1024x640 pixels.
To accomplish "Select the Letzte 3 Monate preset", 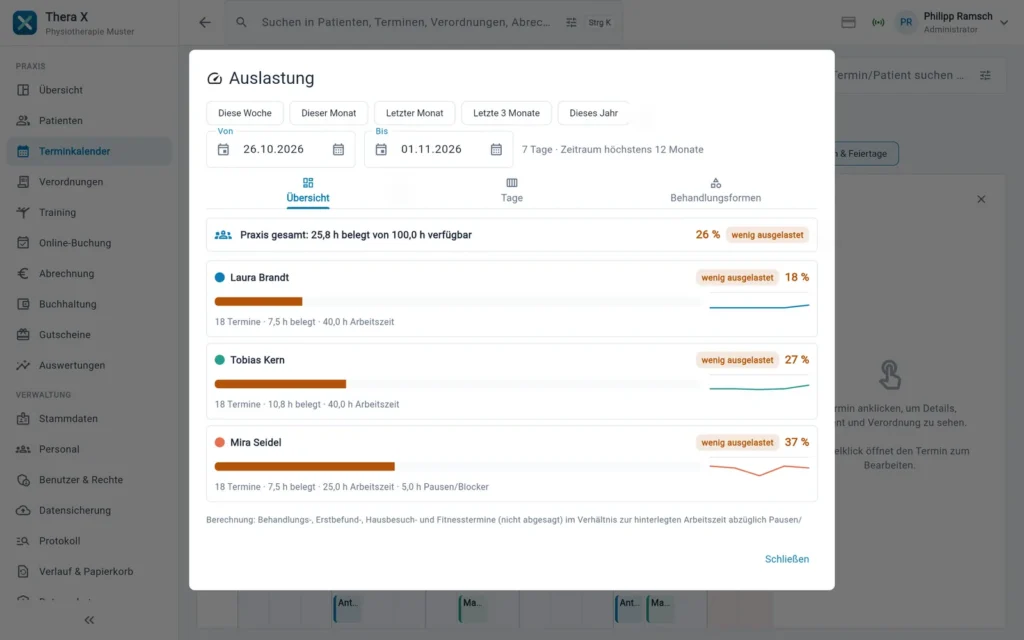I will (507, 113).
